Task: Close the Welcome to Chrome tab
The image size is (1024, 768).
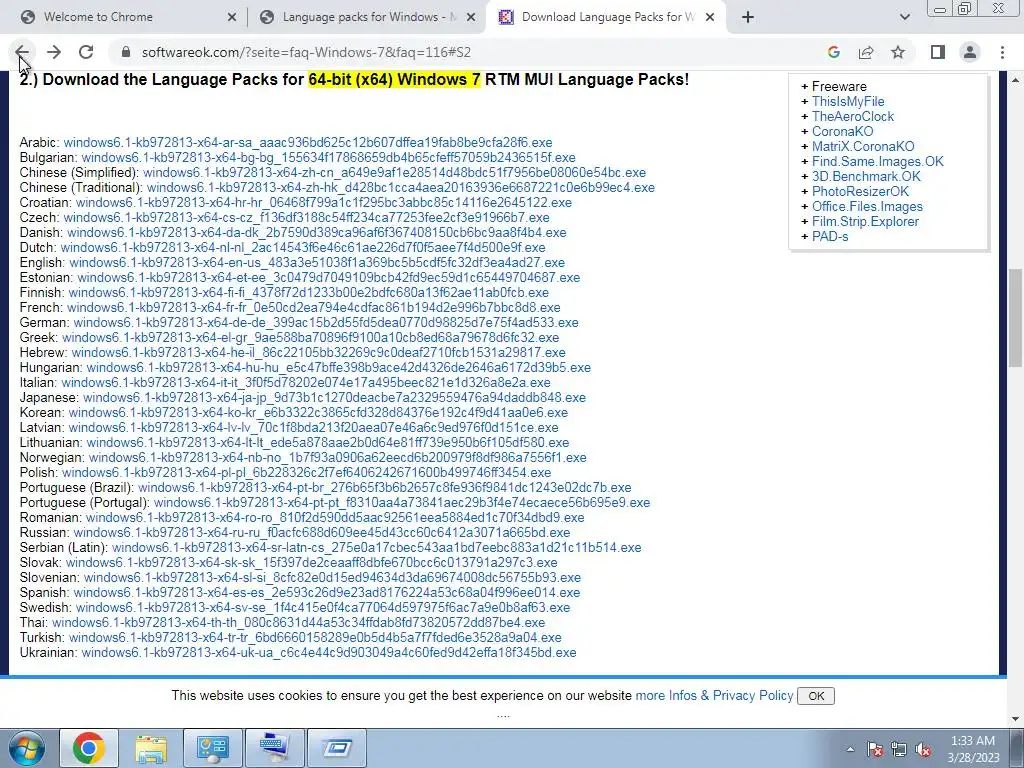Action: 232,17
